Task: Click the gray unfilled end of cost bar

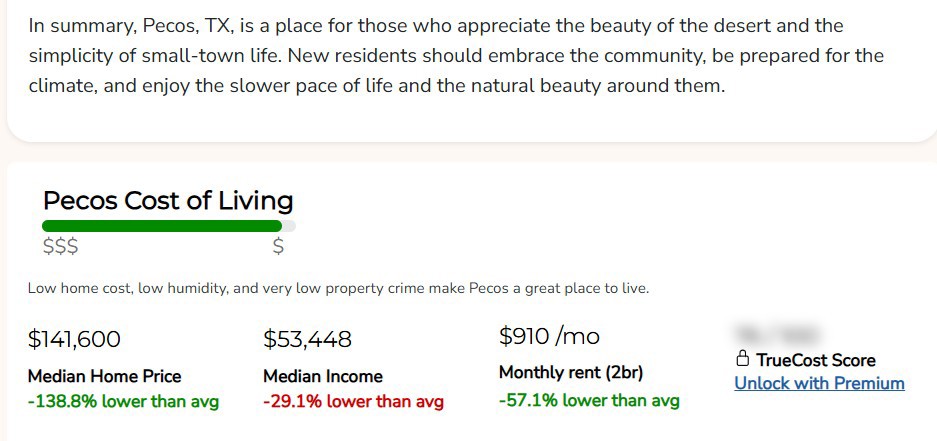Action: (x=289, y=226)
